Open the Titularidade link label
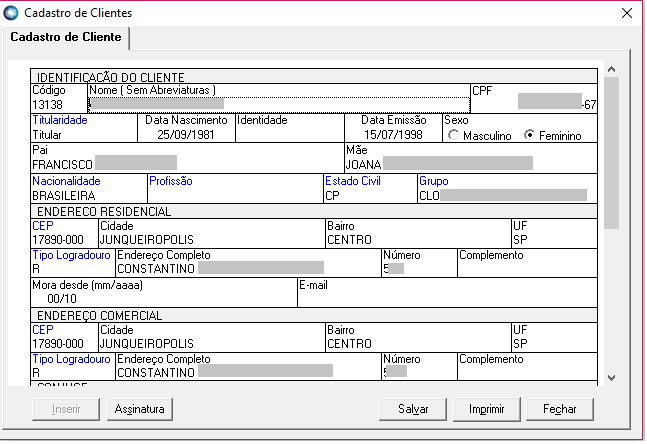The width and height of the screenshot is (647, 444). (60, 120)
